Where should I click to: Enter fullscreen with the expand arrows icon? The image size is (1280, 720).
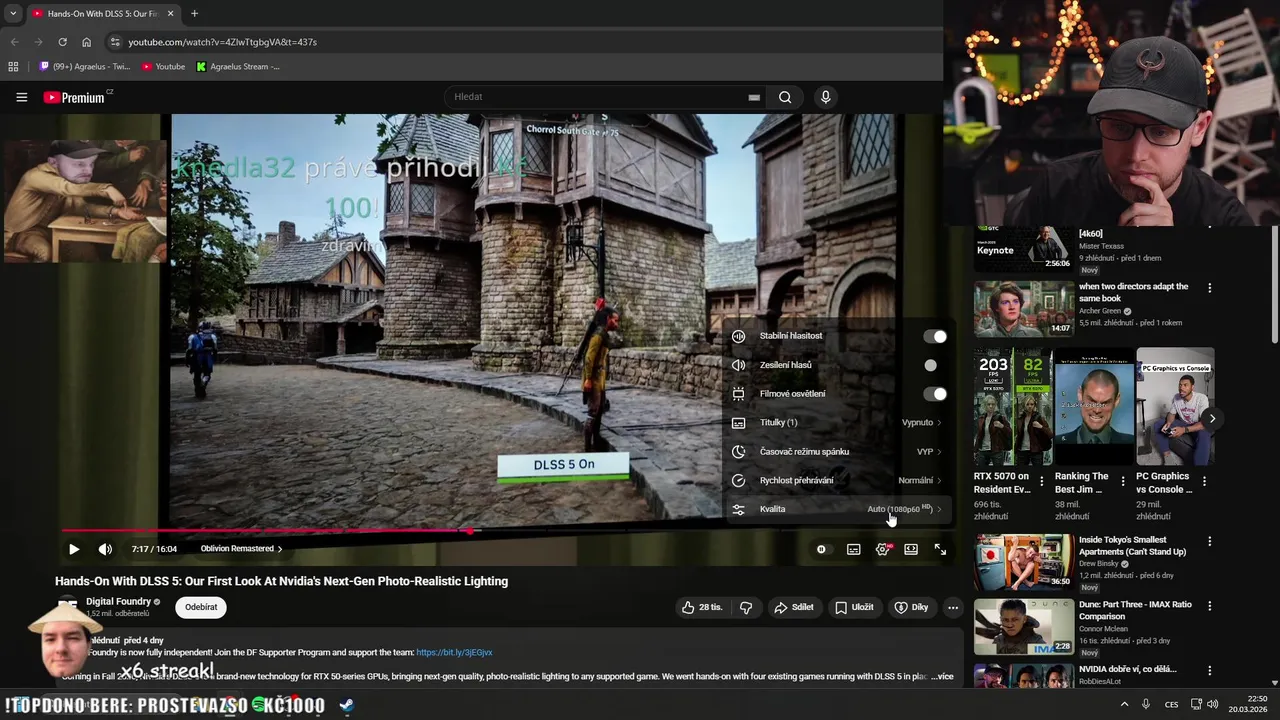[940, 549]
